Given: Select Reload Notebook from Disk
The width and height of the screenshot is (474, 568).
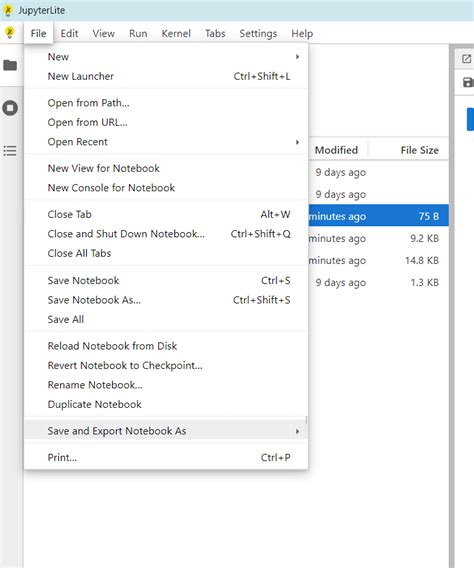Looking at the screenshot, I should click(166, 346).
